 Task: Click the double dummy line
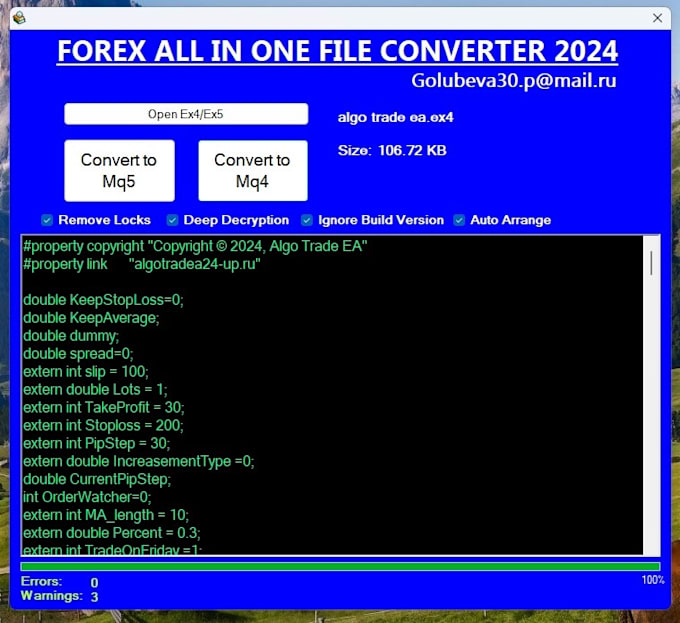(71, 336)
